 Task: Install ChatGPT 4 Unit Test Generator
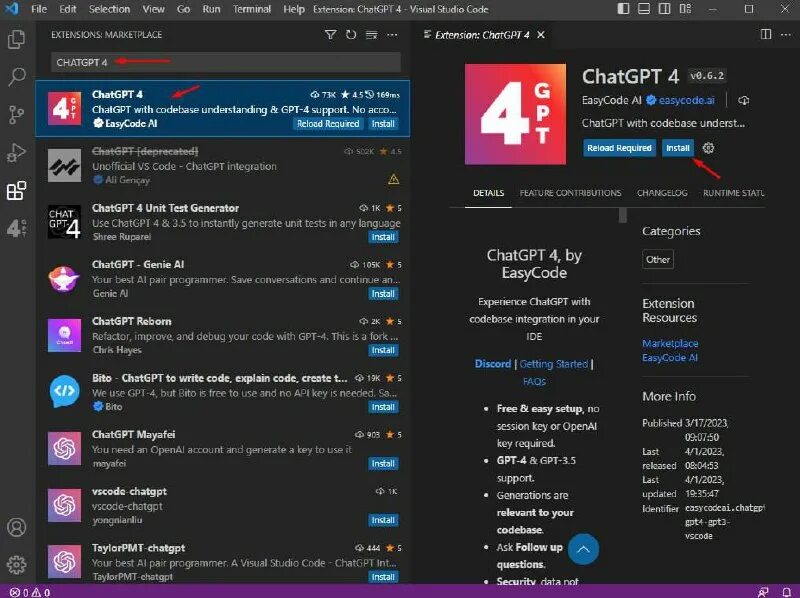(383, 237)
